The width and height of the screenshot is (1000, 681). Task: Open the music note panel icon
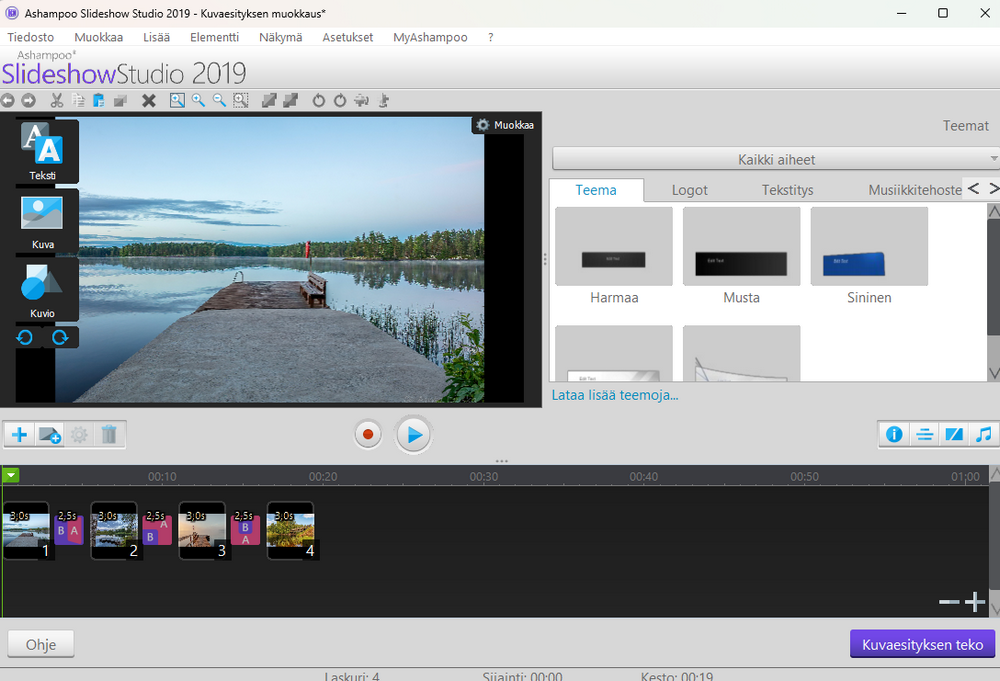click(x=984, y=434)
